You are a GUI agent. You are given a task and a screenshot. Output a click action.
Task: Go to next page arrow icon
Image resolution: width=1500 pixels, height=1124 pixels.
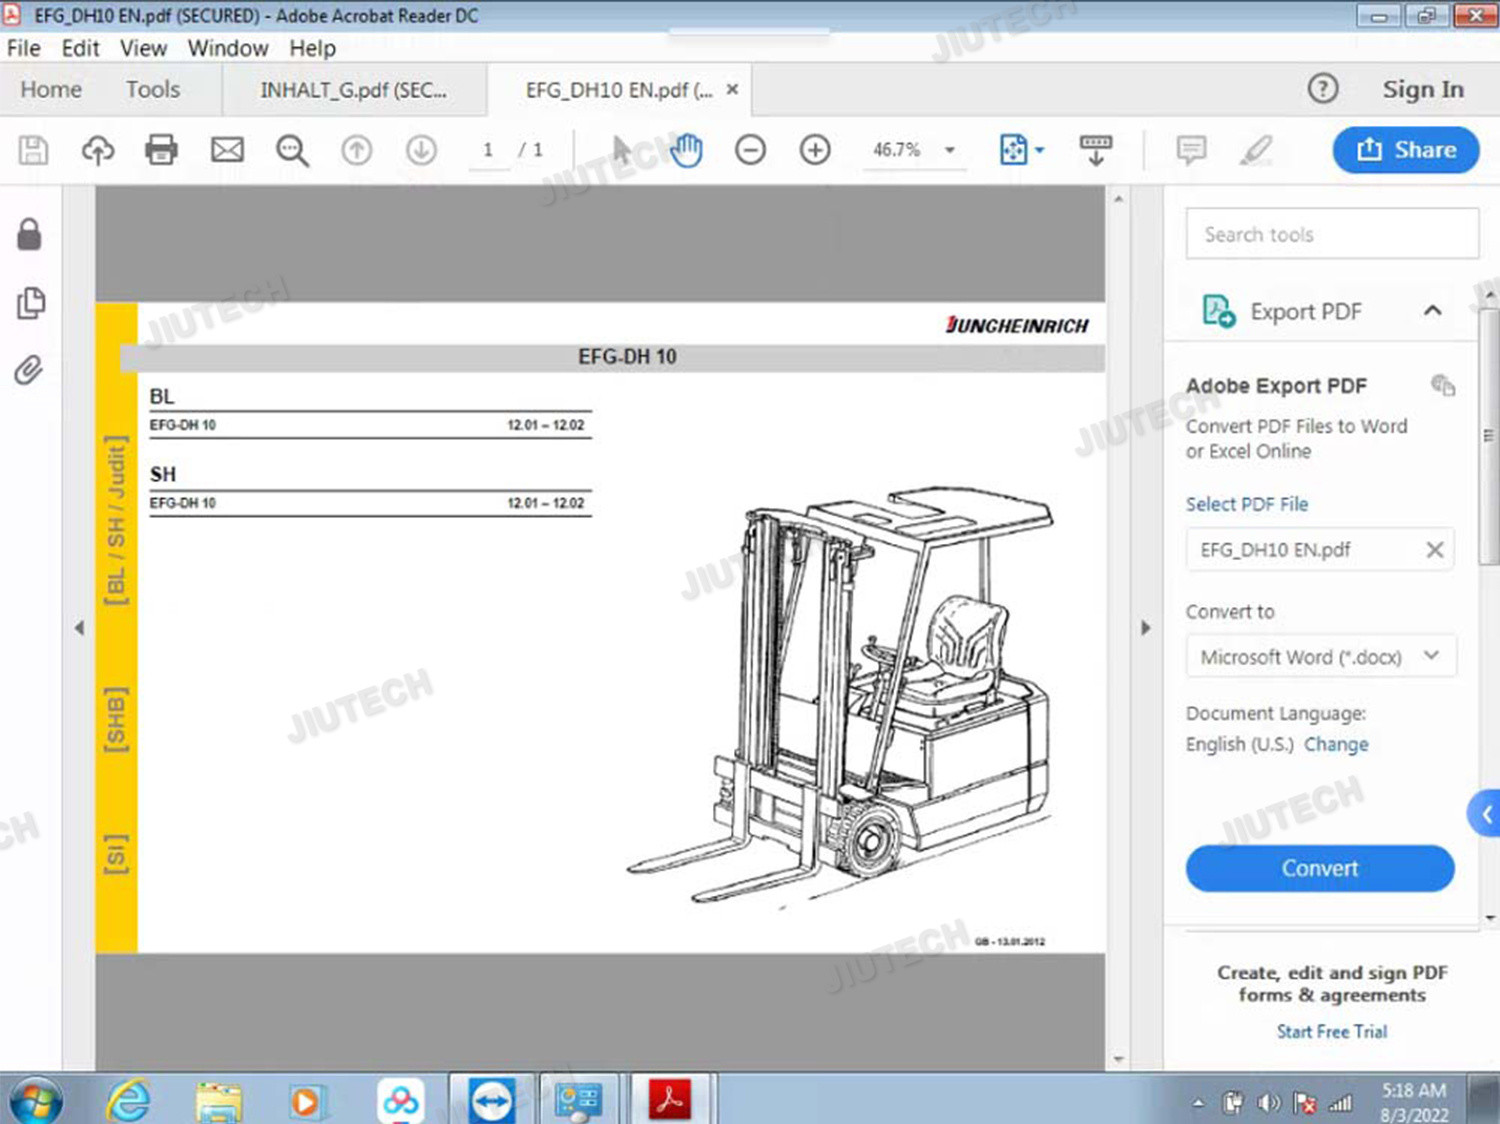pos(421,150)
